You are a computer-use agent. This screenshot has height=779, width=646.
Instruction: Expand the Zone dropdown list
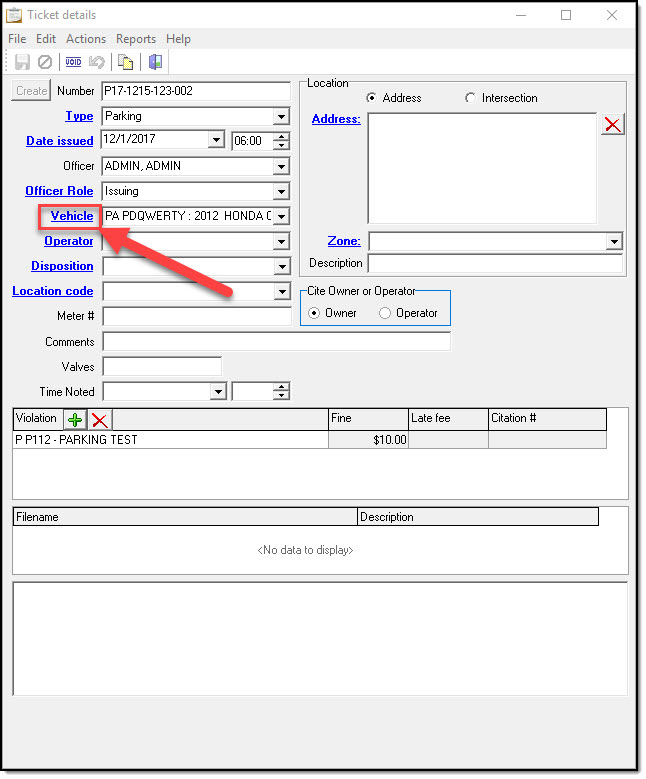(613, 241)
